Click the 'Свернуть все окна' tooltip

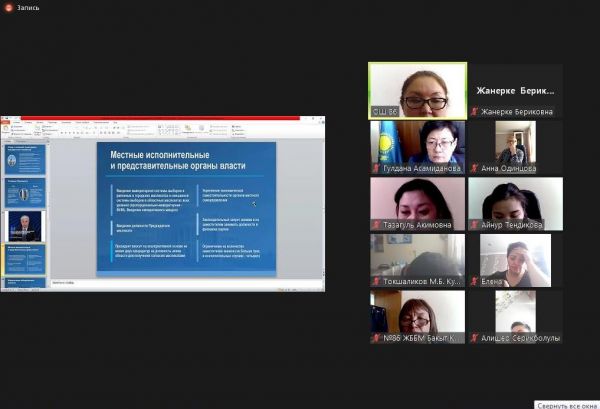(x=567, y=404)
